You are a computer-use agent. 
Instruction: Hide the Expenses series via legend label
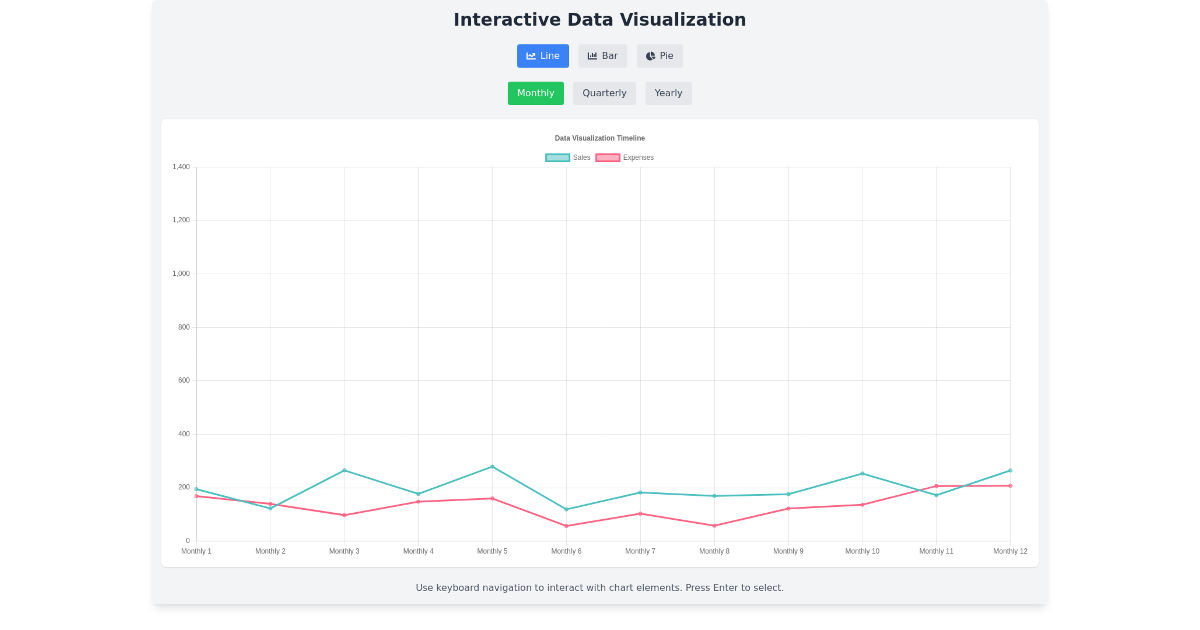[638, 158]
